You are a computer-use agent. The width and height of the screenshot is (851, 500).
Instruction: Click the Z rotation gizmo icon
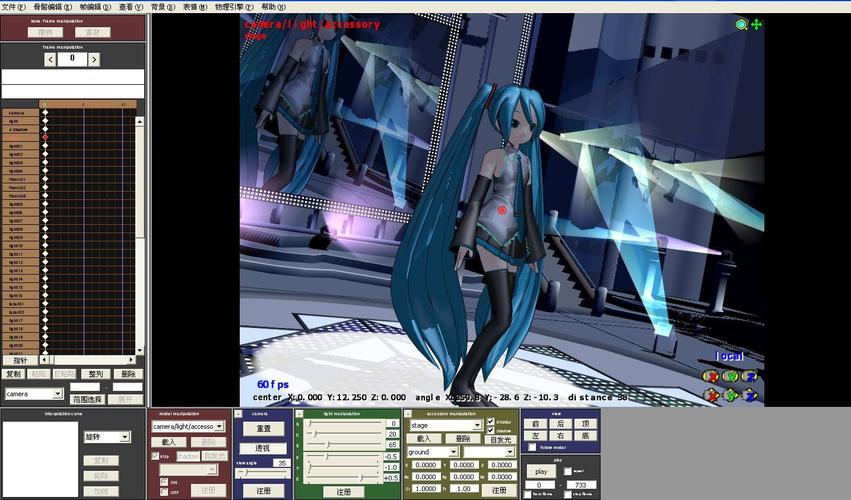[750, 376]
